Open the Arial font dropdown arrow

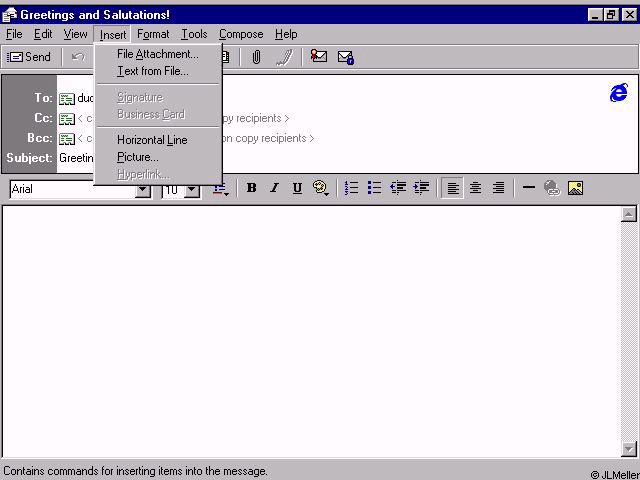point(143,191)
